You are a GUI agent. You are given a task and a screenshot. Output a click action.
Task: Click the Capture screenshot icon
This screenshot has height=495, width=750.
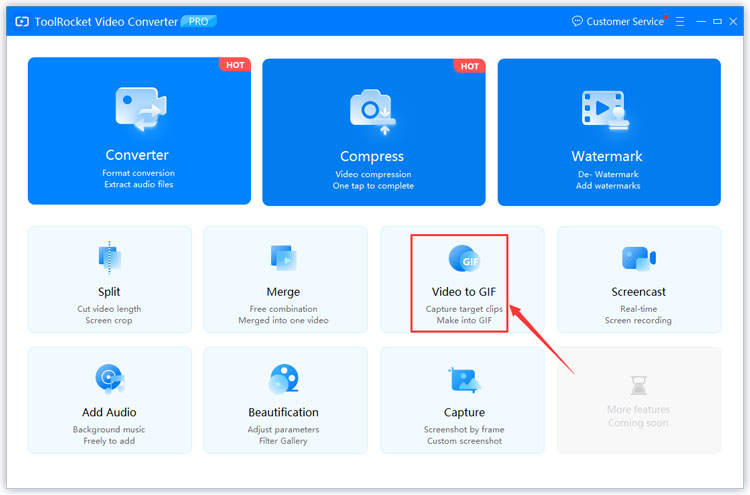[464, 380]
